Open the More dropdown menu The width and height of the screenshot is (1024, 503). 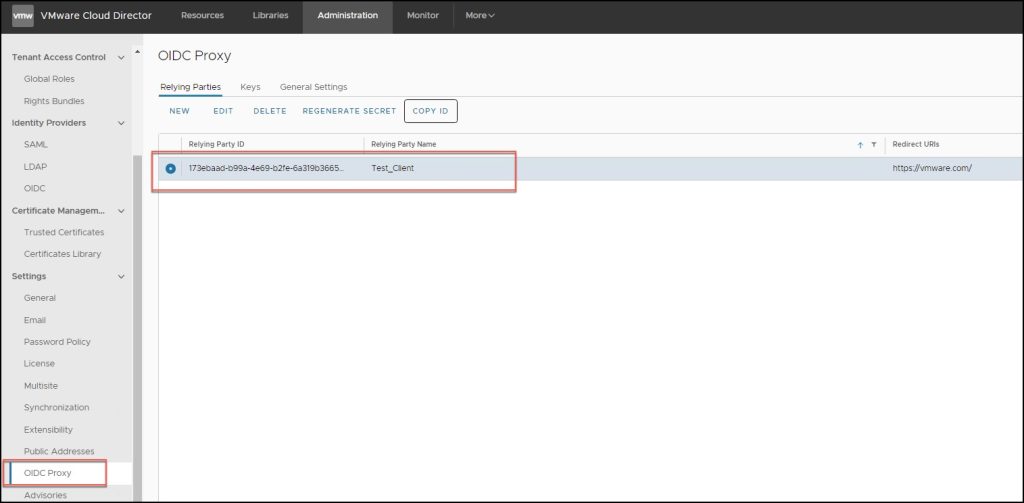(x=480, y=15)
